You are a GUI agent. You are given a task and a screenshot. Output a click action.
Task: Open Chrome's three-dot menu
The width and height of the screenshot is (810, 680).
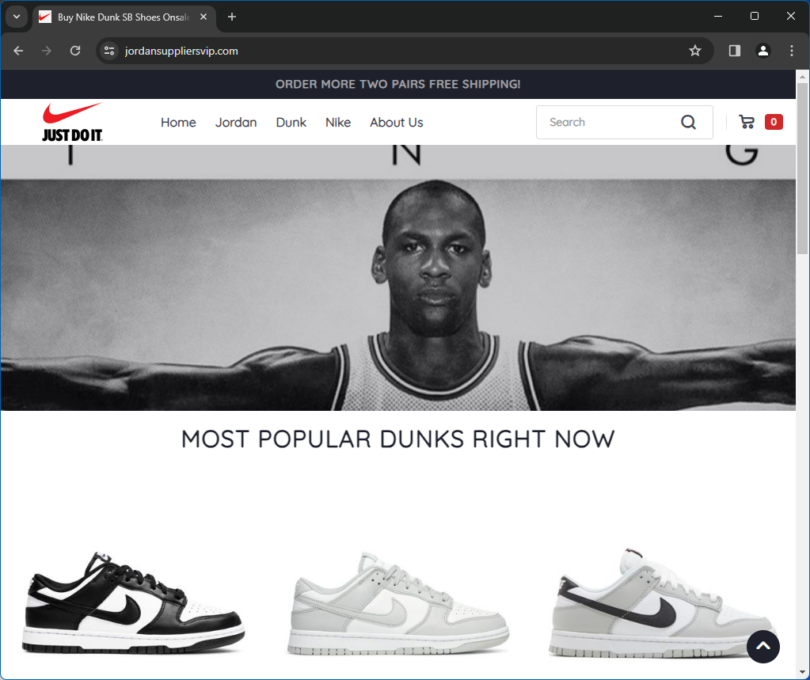793,50
